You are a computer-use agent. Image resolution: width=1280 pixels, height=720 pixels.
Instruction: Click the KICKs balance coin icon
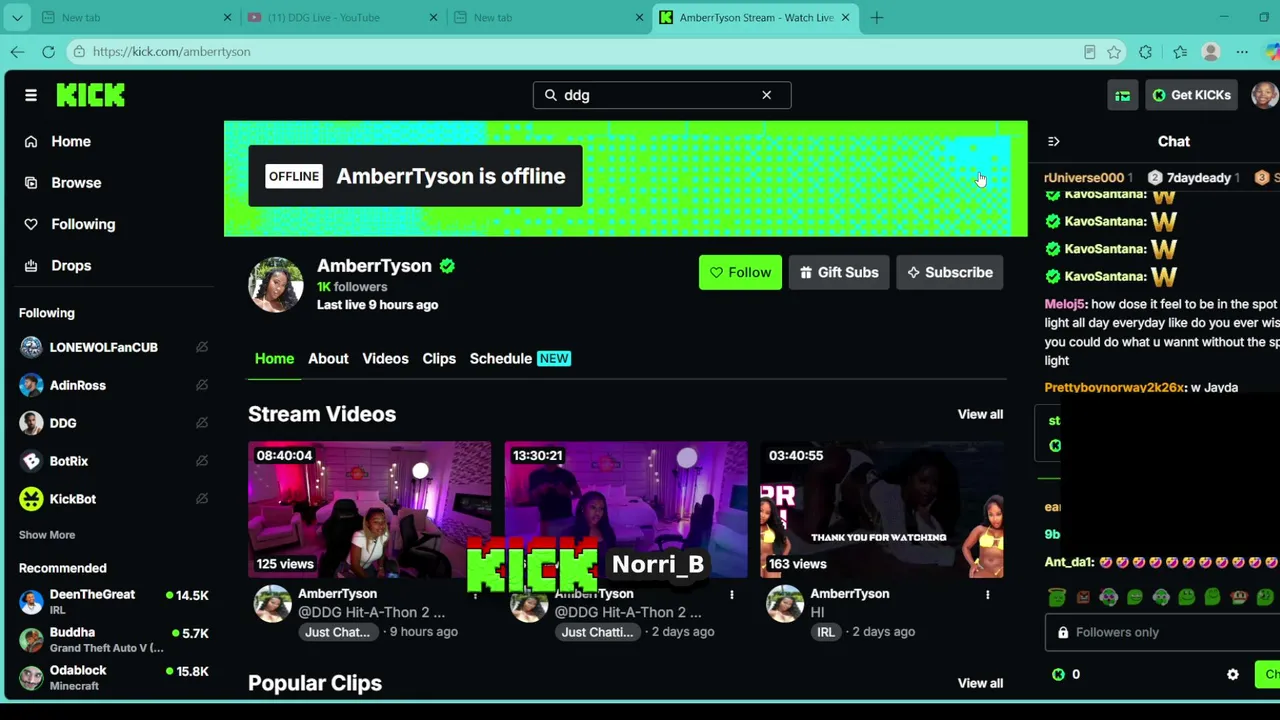pyautogui.click(x=1059, y=675)
